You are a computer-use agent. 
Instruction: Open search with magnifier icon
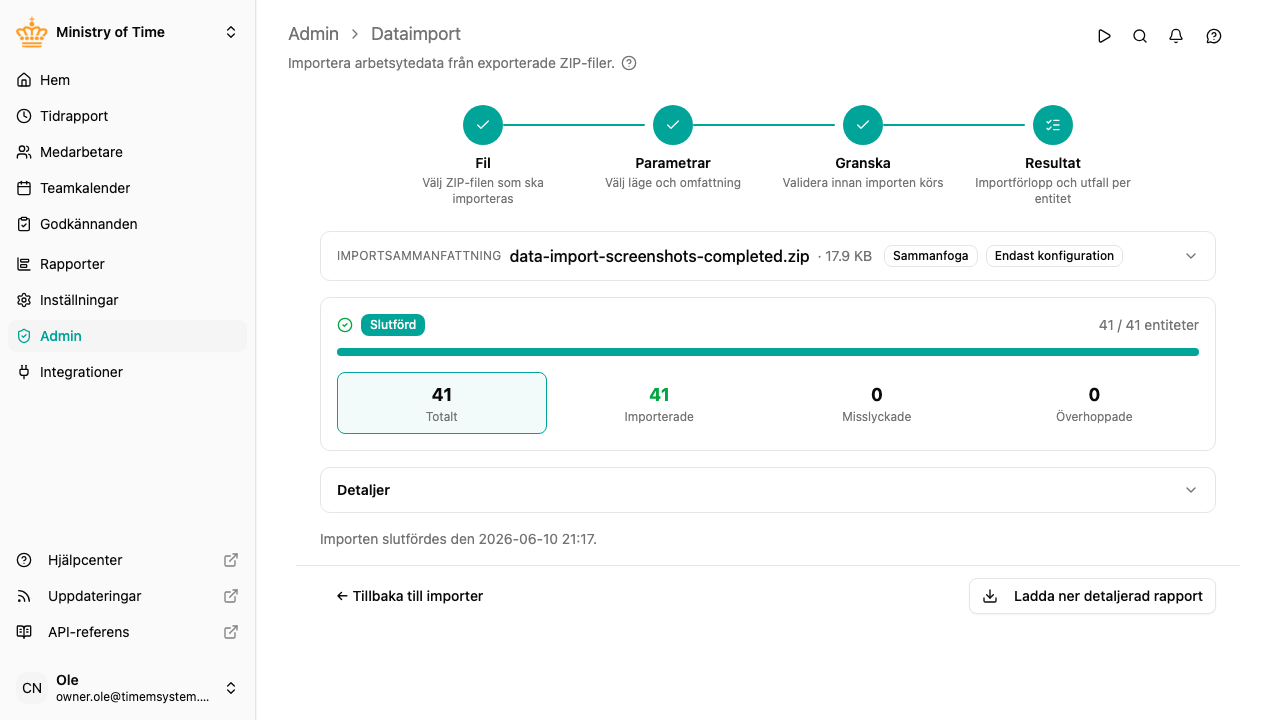pyautogui.click(x=1140, y=36)
